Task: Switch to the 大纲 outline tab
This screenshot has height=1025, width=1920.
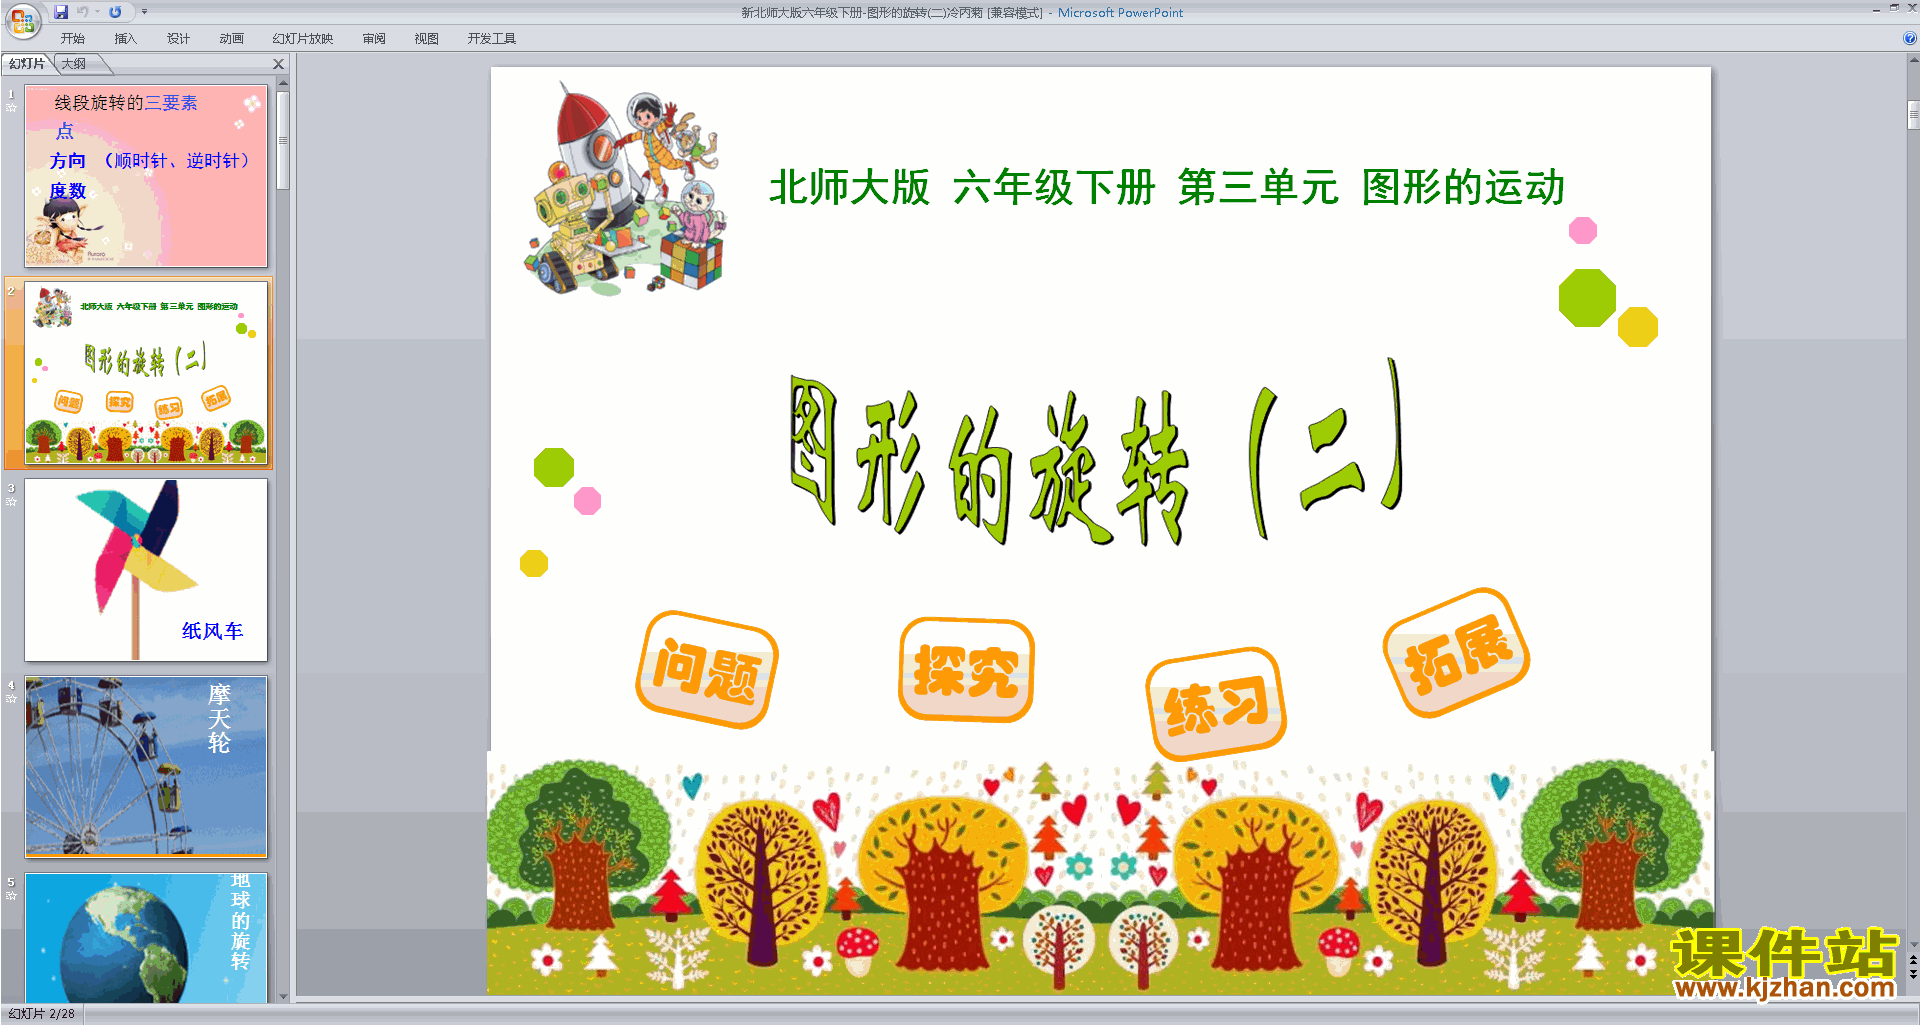Action: click(x=74, y=64)
